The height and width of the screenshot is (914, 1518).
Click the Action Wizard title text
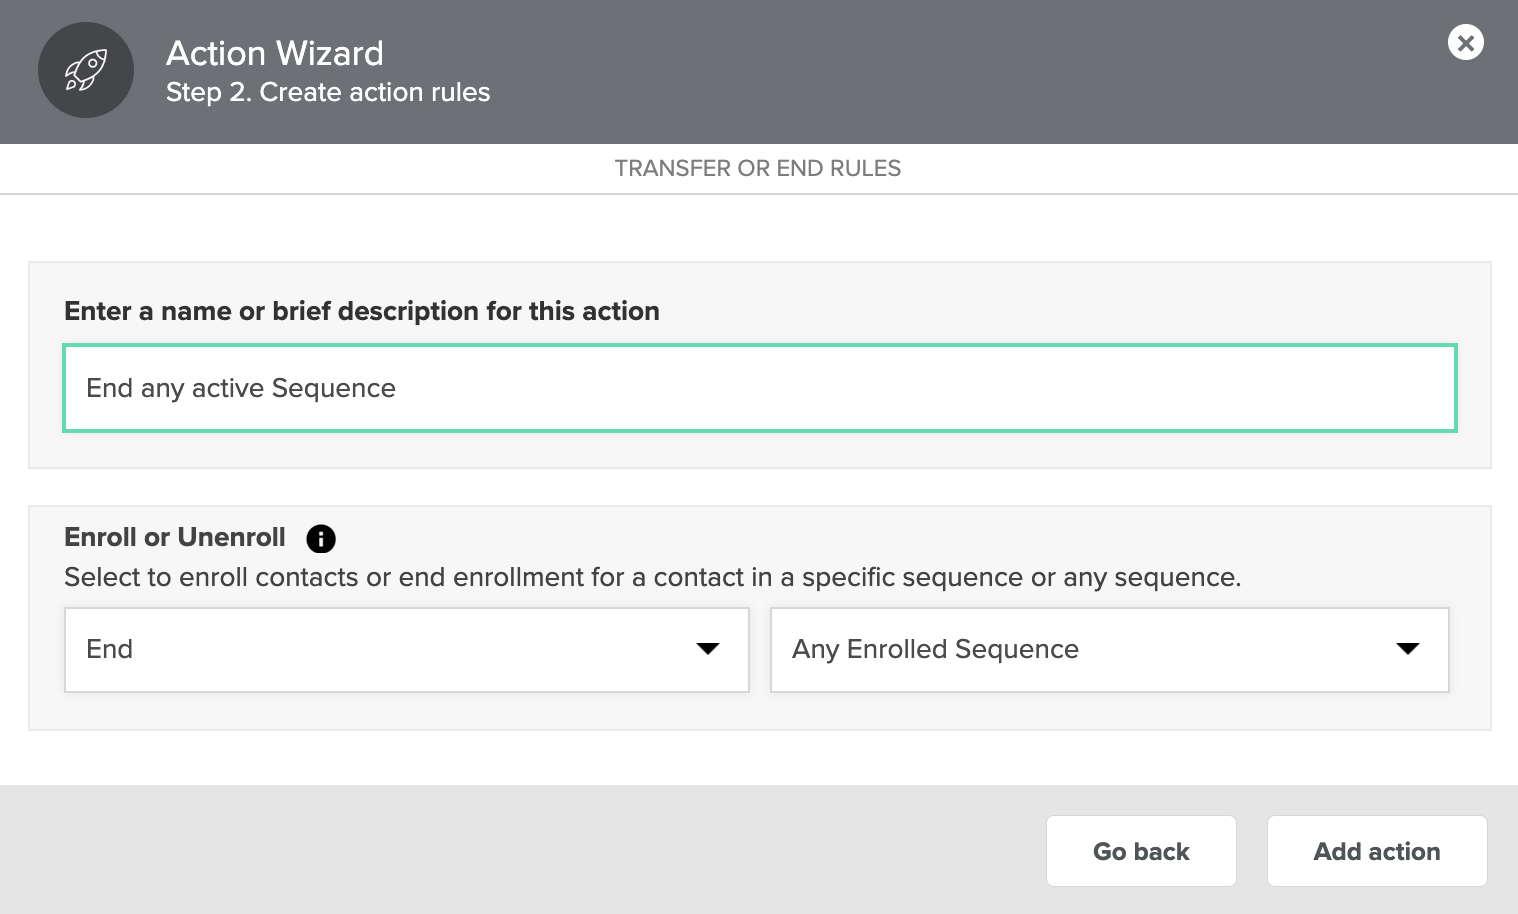pyautogui.click(x=275, y=53)
